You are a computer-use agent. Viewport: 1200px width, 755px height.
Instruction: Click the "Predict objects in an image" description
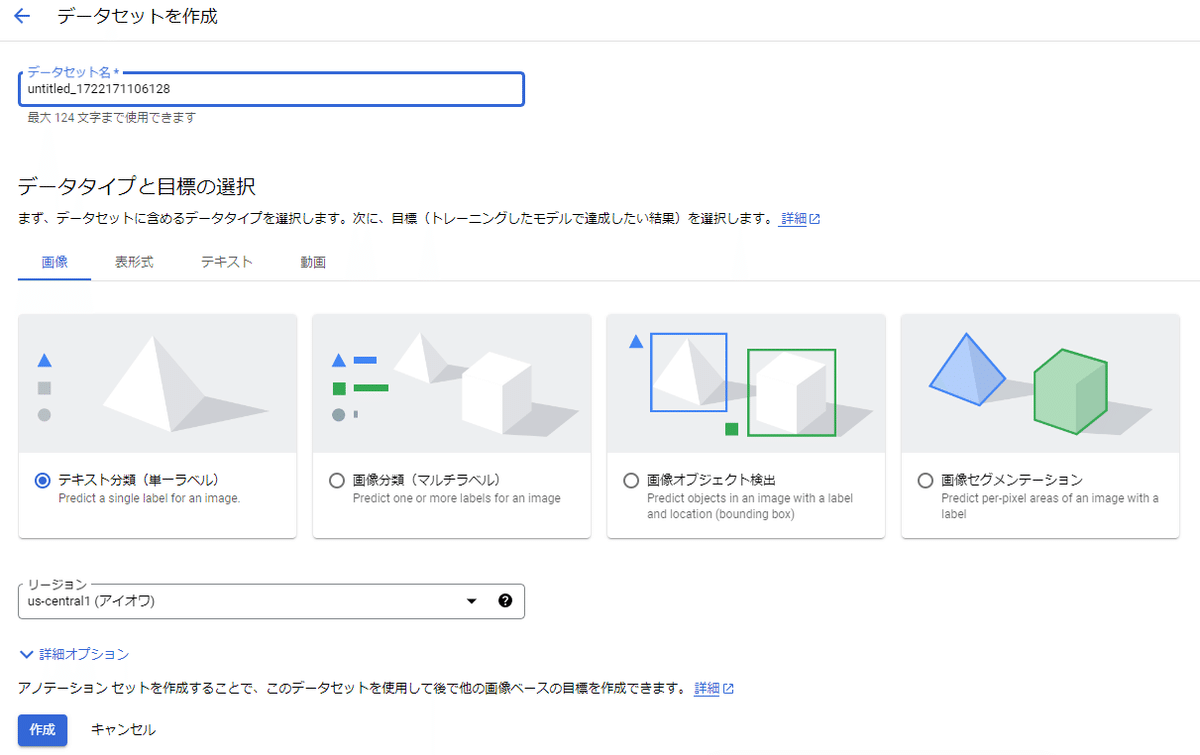(x=749, y=506)
